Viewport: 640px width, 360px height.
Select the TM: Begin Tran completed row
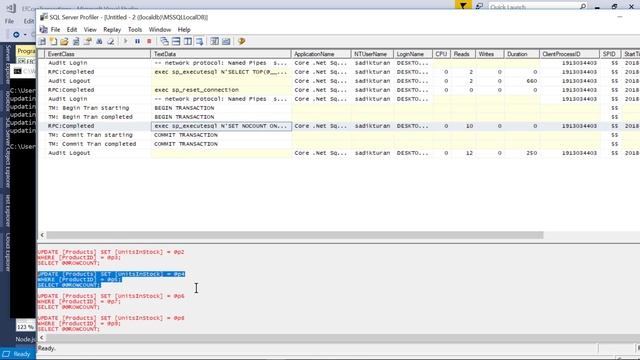click(339, 117)
